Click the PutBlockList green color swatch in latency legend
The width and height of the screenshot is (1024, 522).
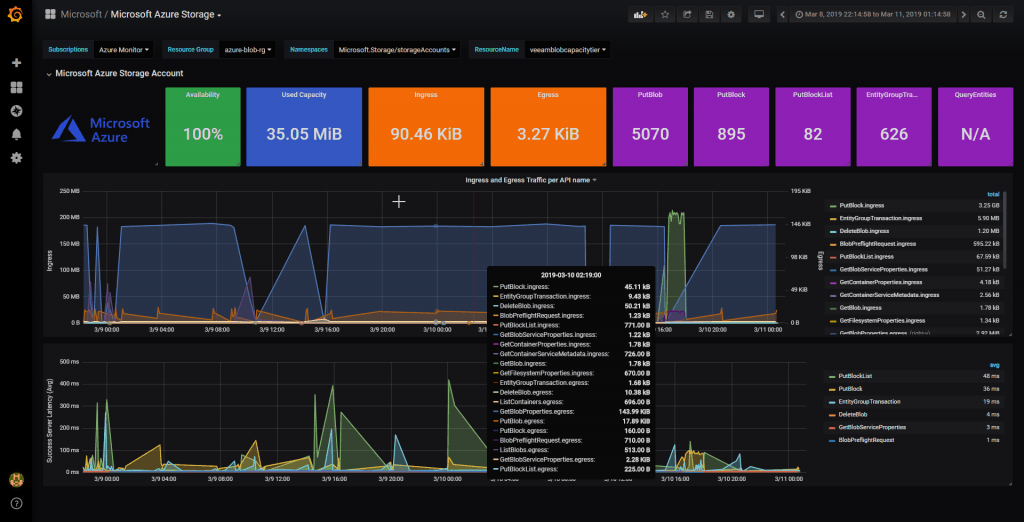[832, 376]
